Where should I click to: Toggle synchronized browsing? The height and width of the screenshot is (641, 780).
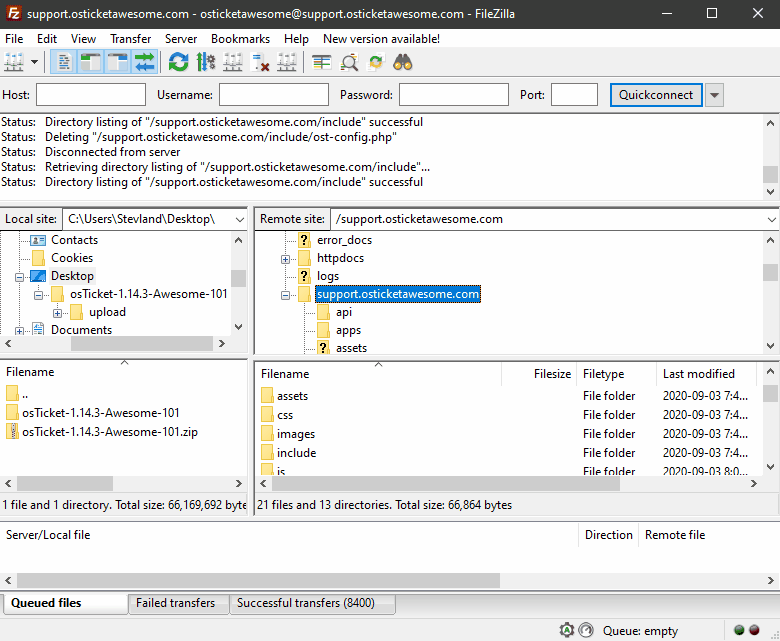click(x=376, y=63)
